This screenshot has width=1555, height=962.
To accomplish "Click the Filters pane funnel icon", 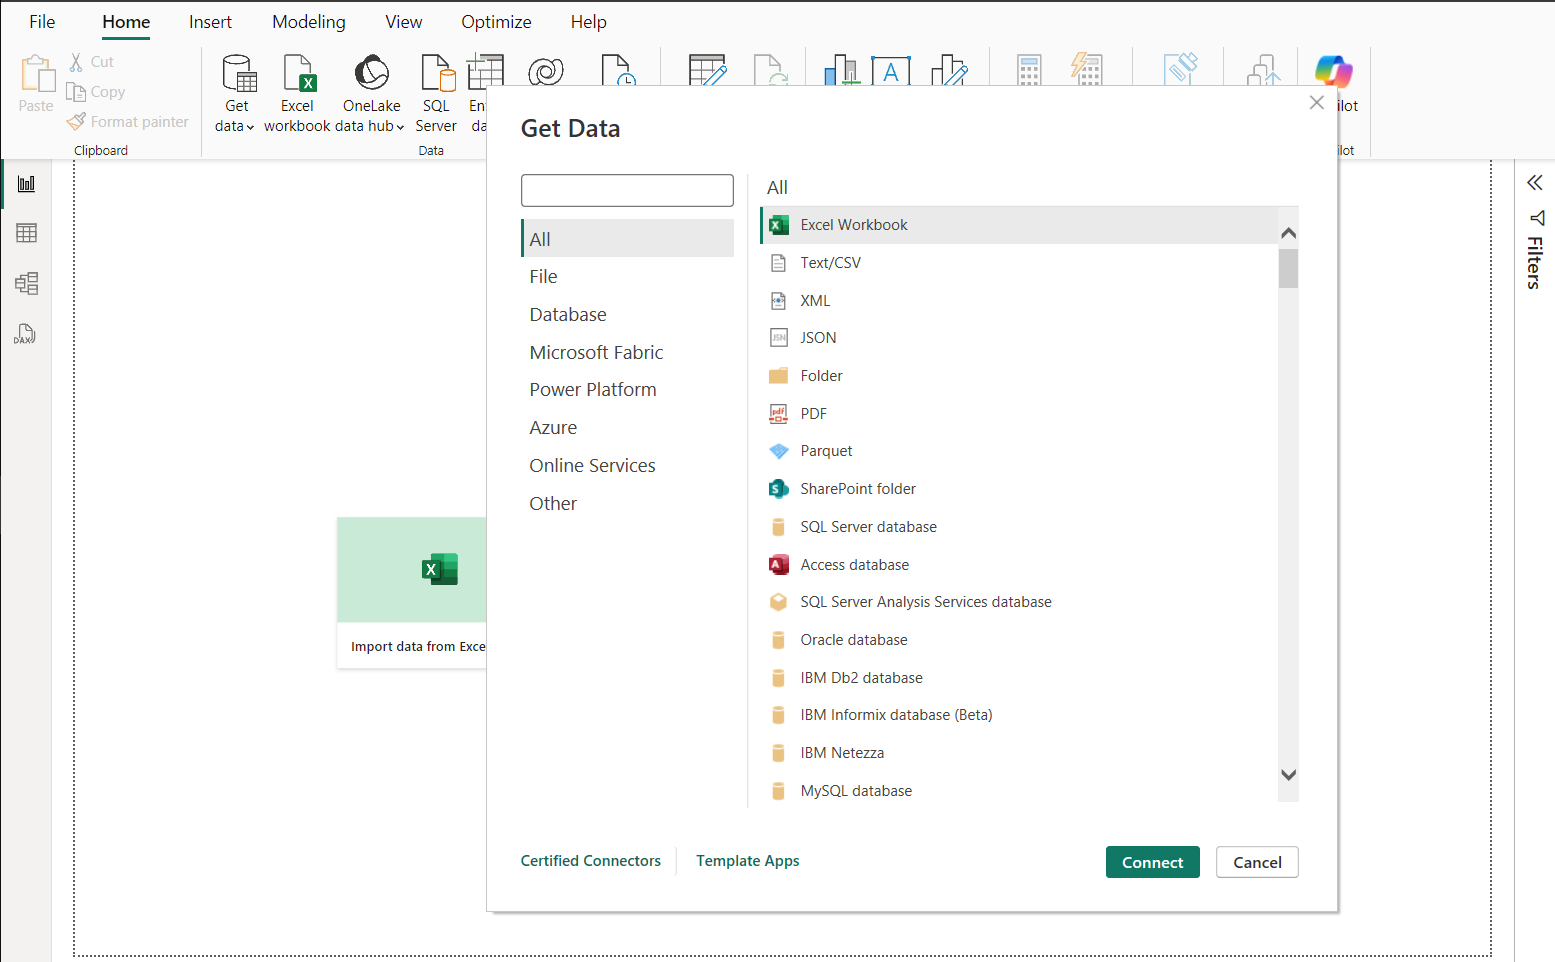I will coord(1537,218).
